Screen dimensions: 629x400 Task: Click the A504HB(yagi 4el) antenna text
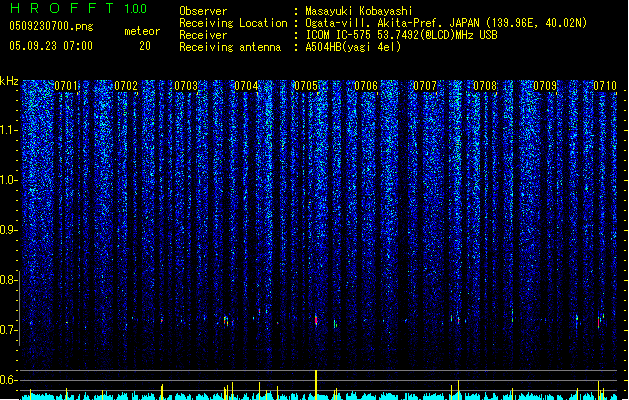coord(353,47)
